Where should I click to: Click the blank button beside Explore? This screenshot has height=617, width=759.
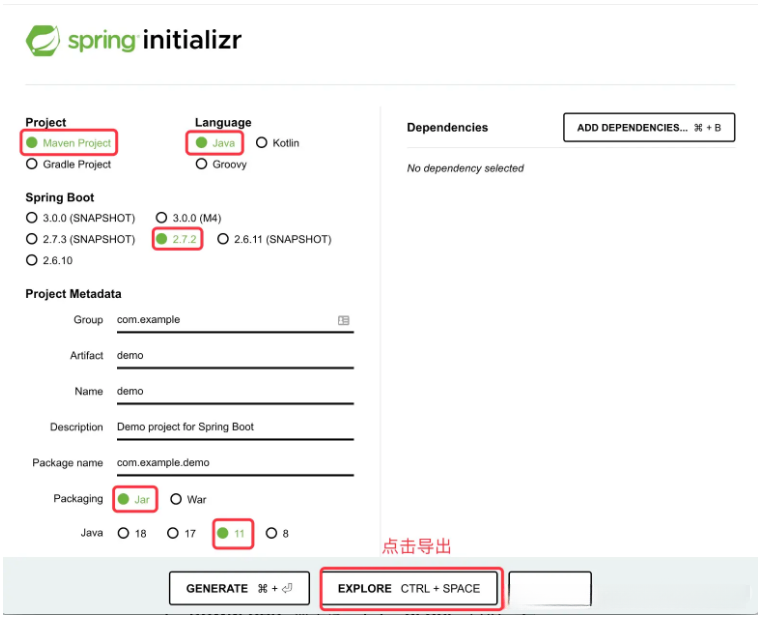pos(550,588)
